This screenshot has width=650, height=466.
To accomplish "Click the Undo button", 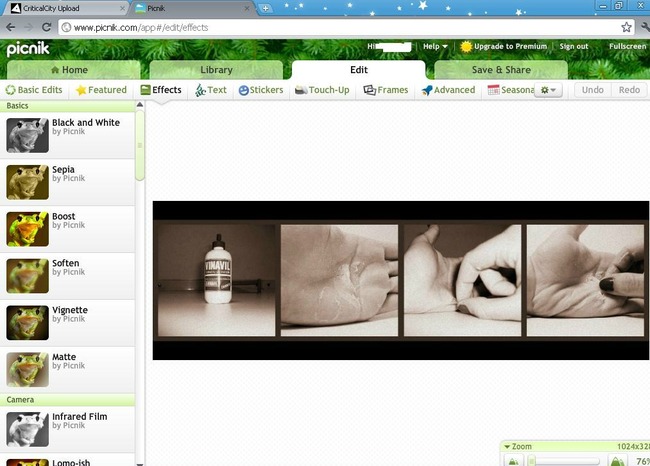I will click(592, 90).
